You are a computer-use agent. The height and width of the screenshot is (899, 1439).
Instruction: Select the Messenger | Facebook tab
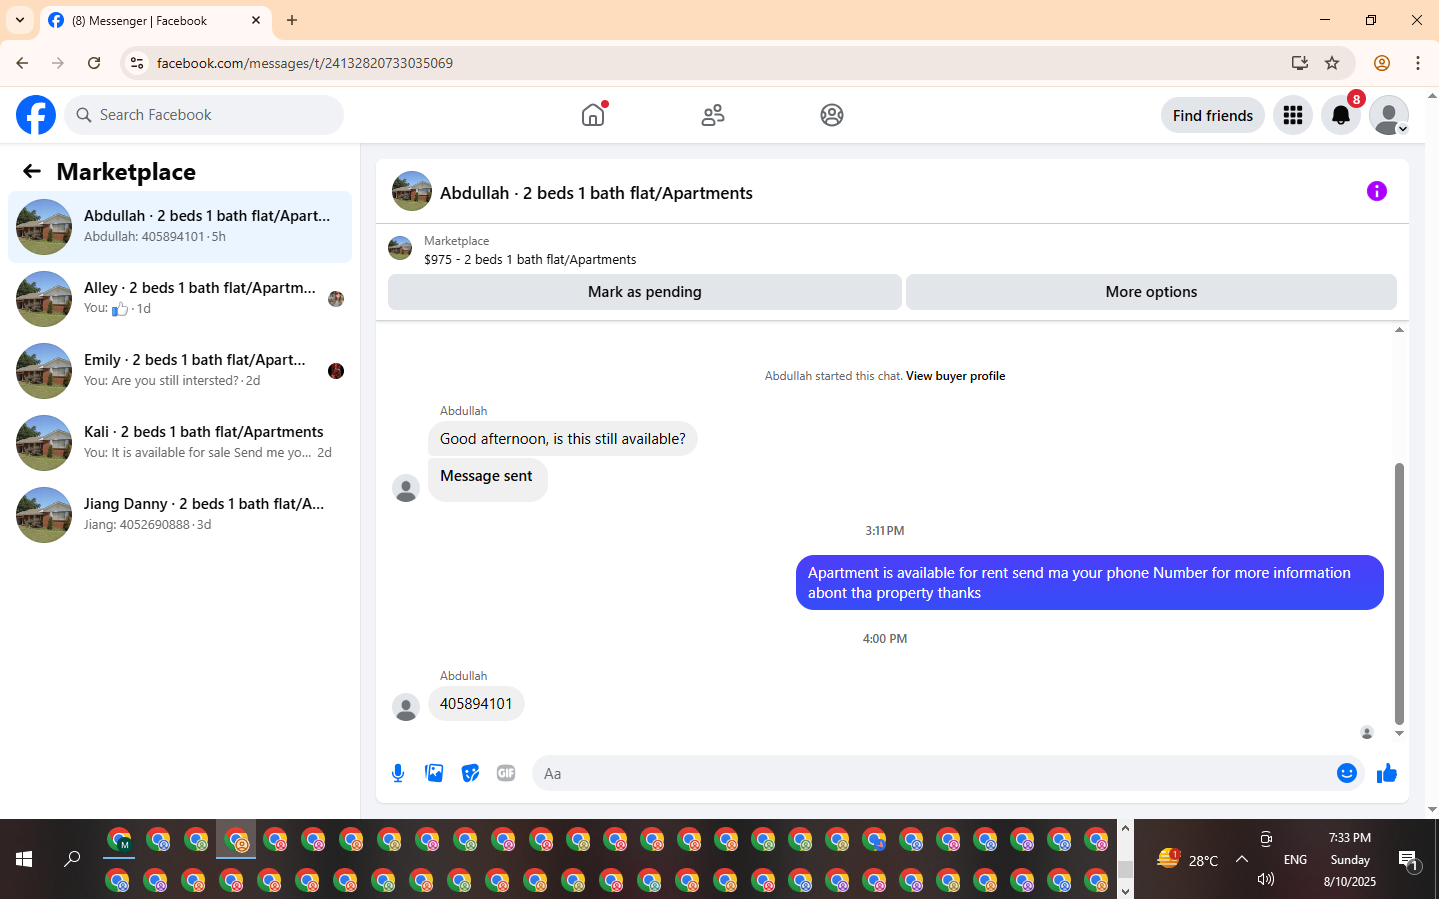pos(156,21)
